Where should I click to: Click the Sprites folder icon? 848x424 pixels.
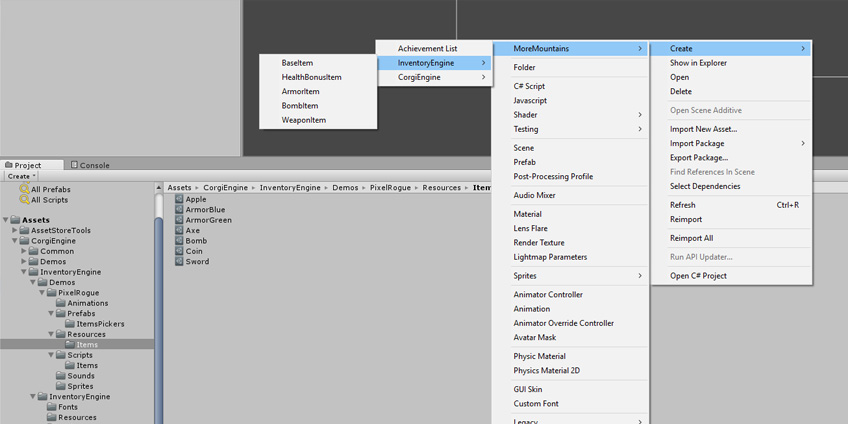point(61,386)
